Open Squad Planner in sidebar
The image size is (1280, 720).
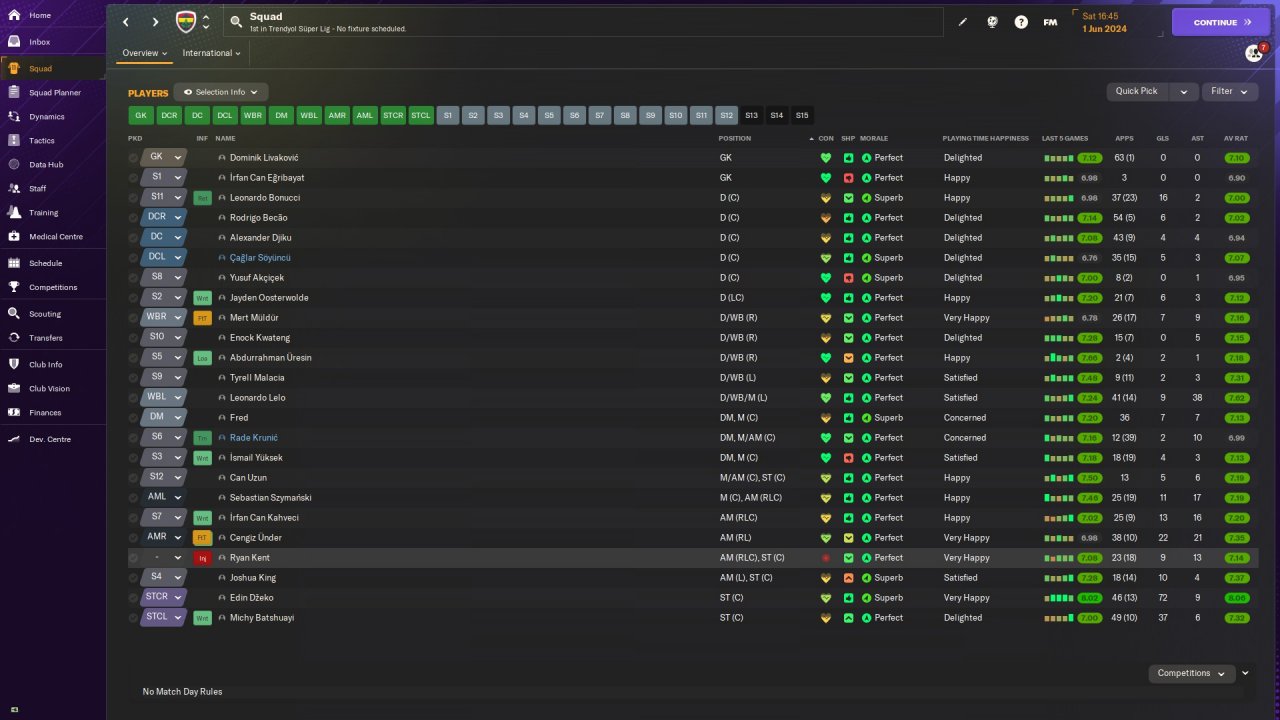pos(54,92)
